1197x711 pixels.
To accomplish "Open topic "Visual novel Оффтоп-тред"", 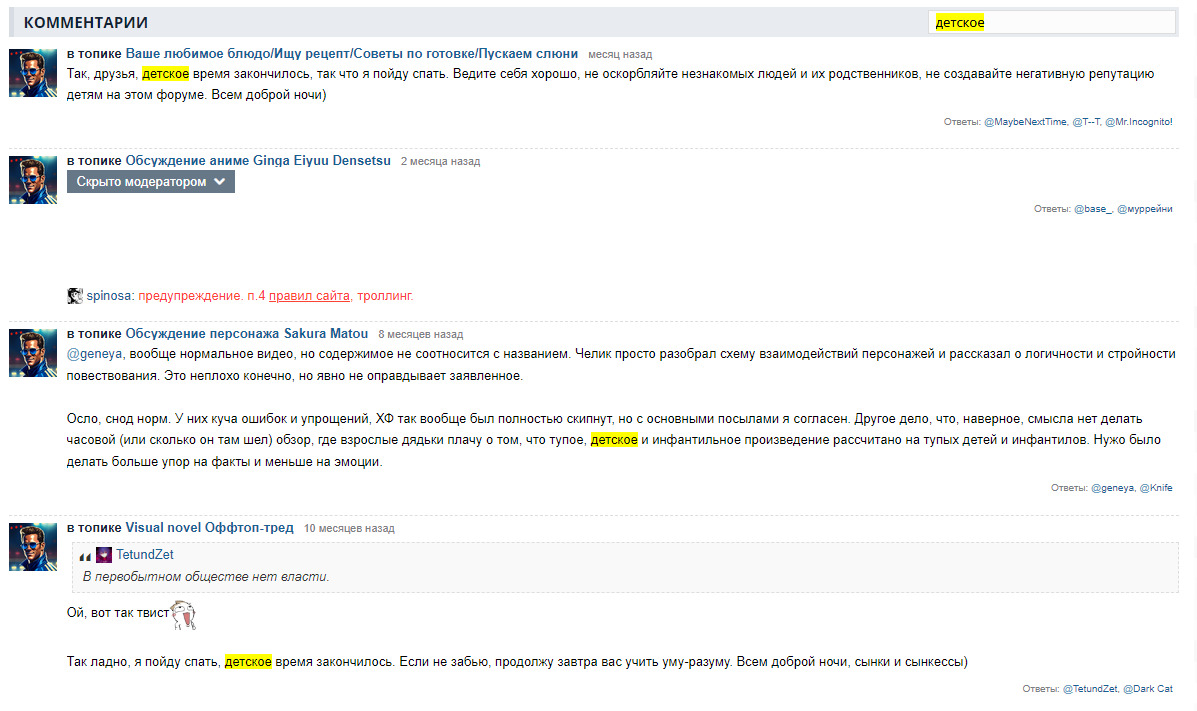I will pyautogui.click(x=209, y=528).
